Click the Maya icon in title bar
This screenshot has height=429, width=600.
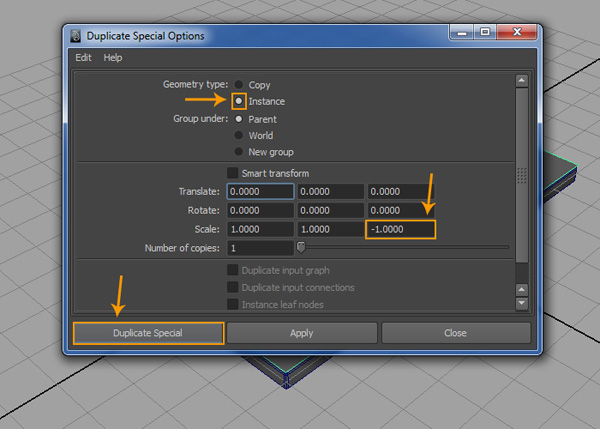point(76,36)
